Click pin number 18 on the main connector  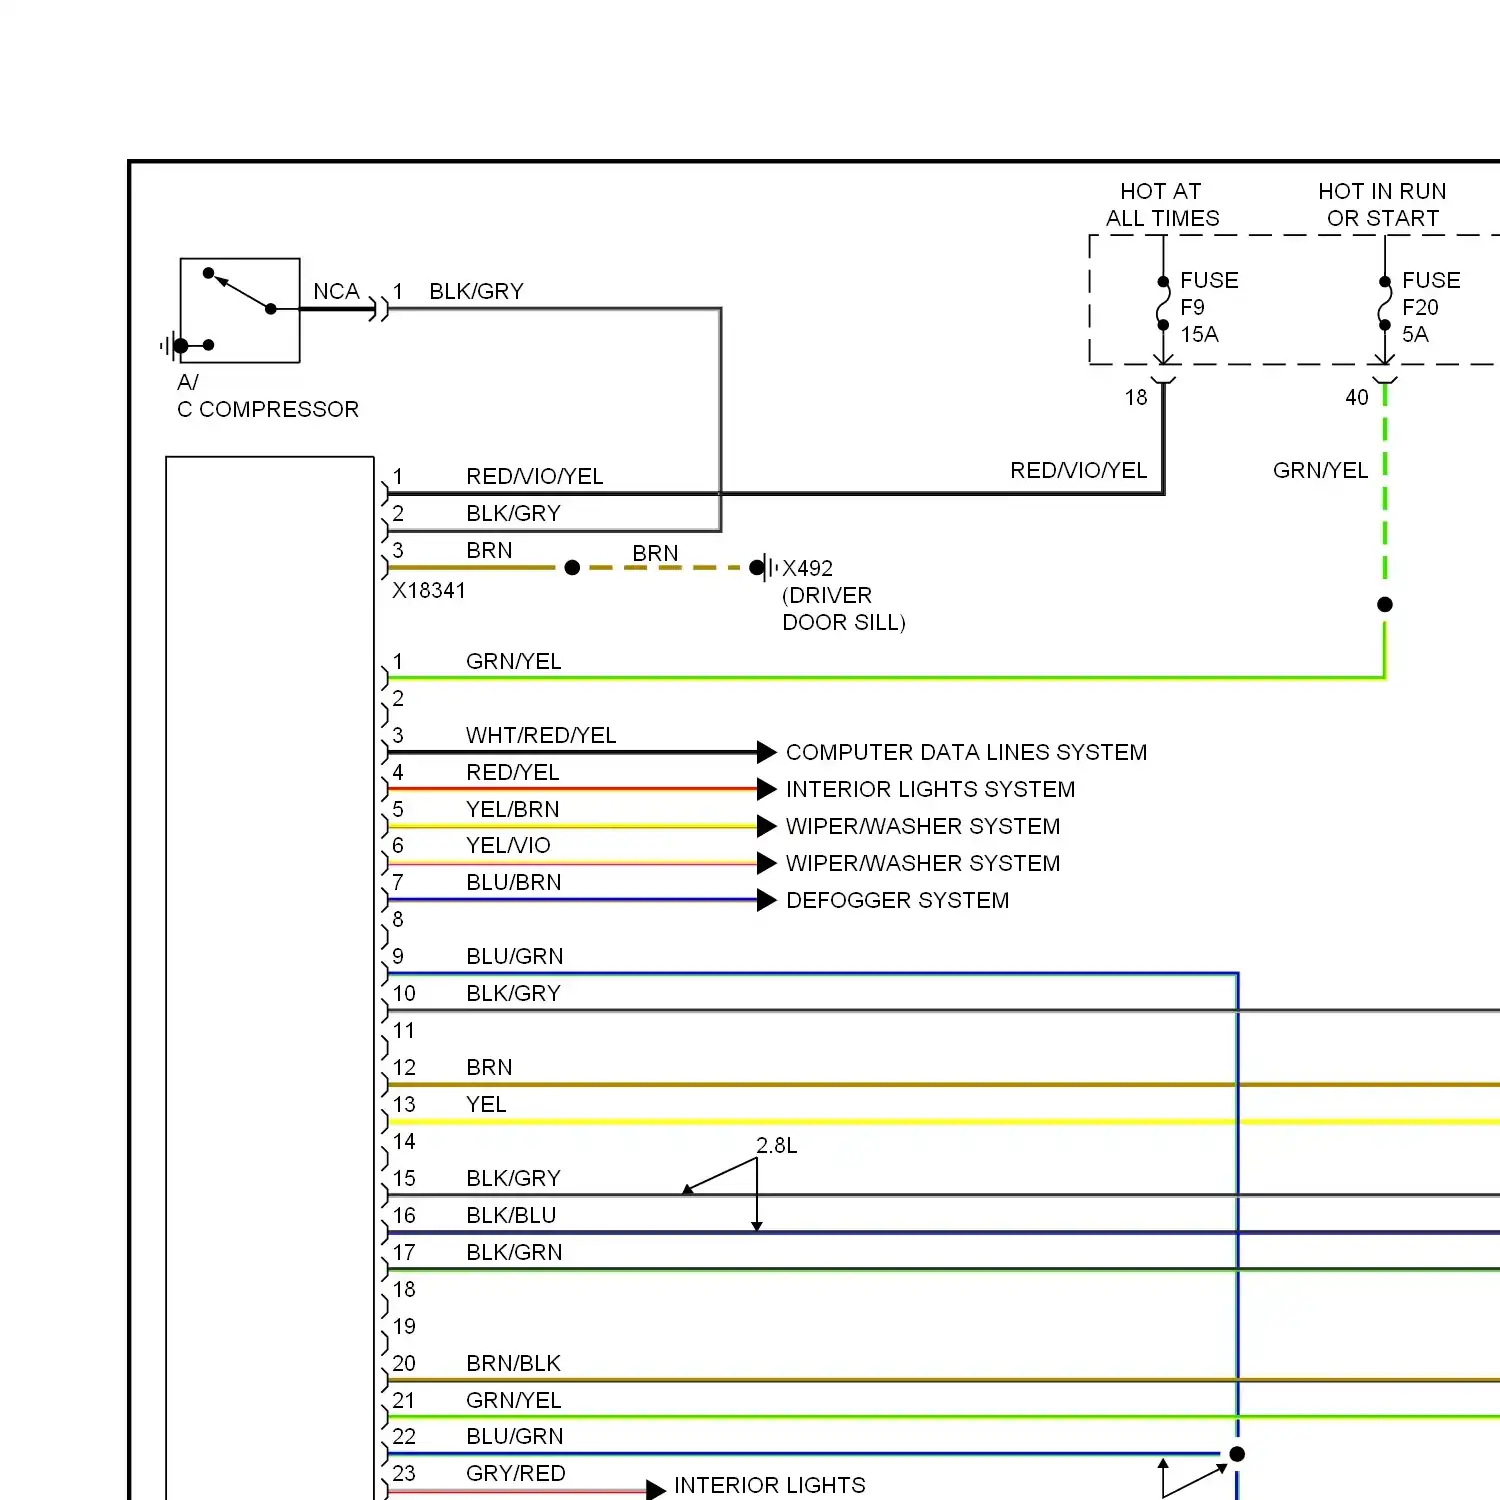403,1290
